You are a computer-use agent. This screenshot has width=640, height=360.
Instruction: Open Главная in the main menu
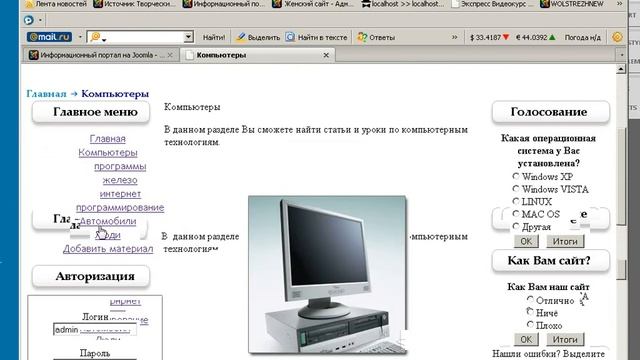coord(107,139)
